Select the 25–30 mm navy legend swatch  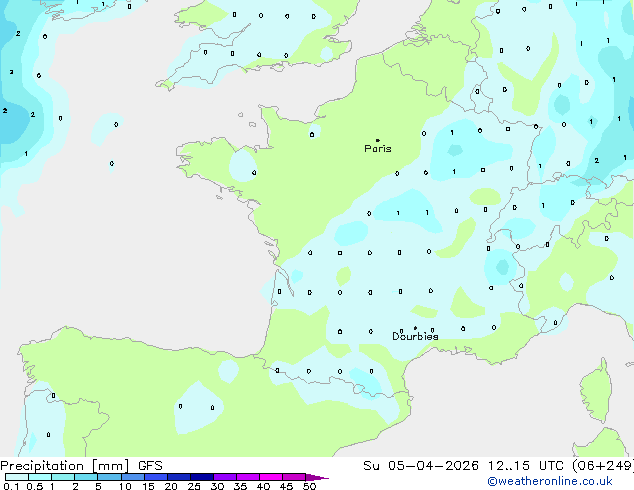click(x=202, y=477)
